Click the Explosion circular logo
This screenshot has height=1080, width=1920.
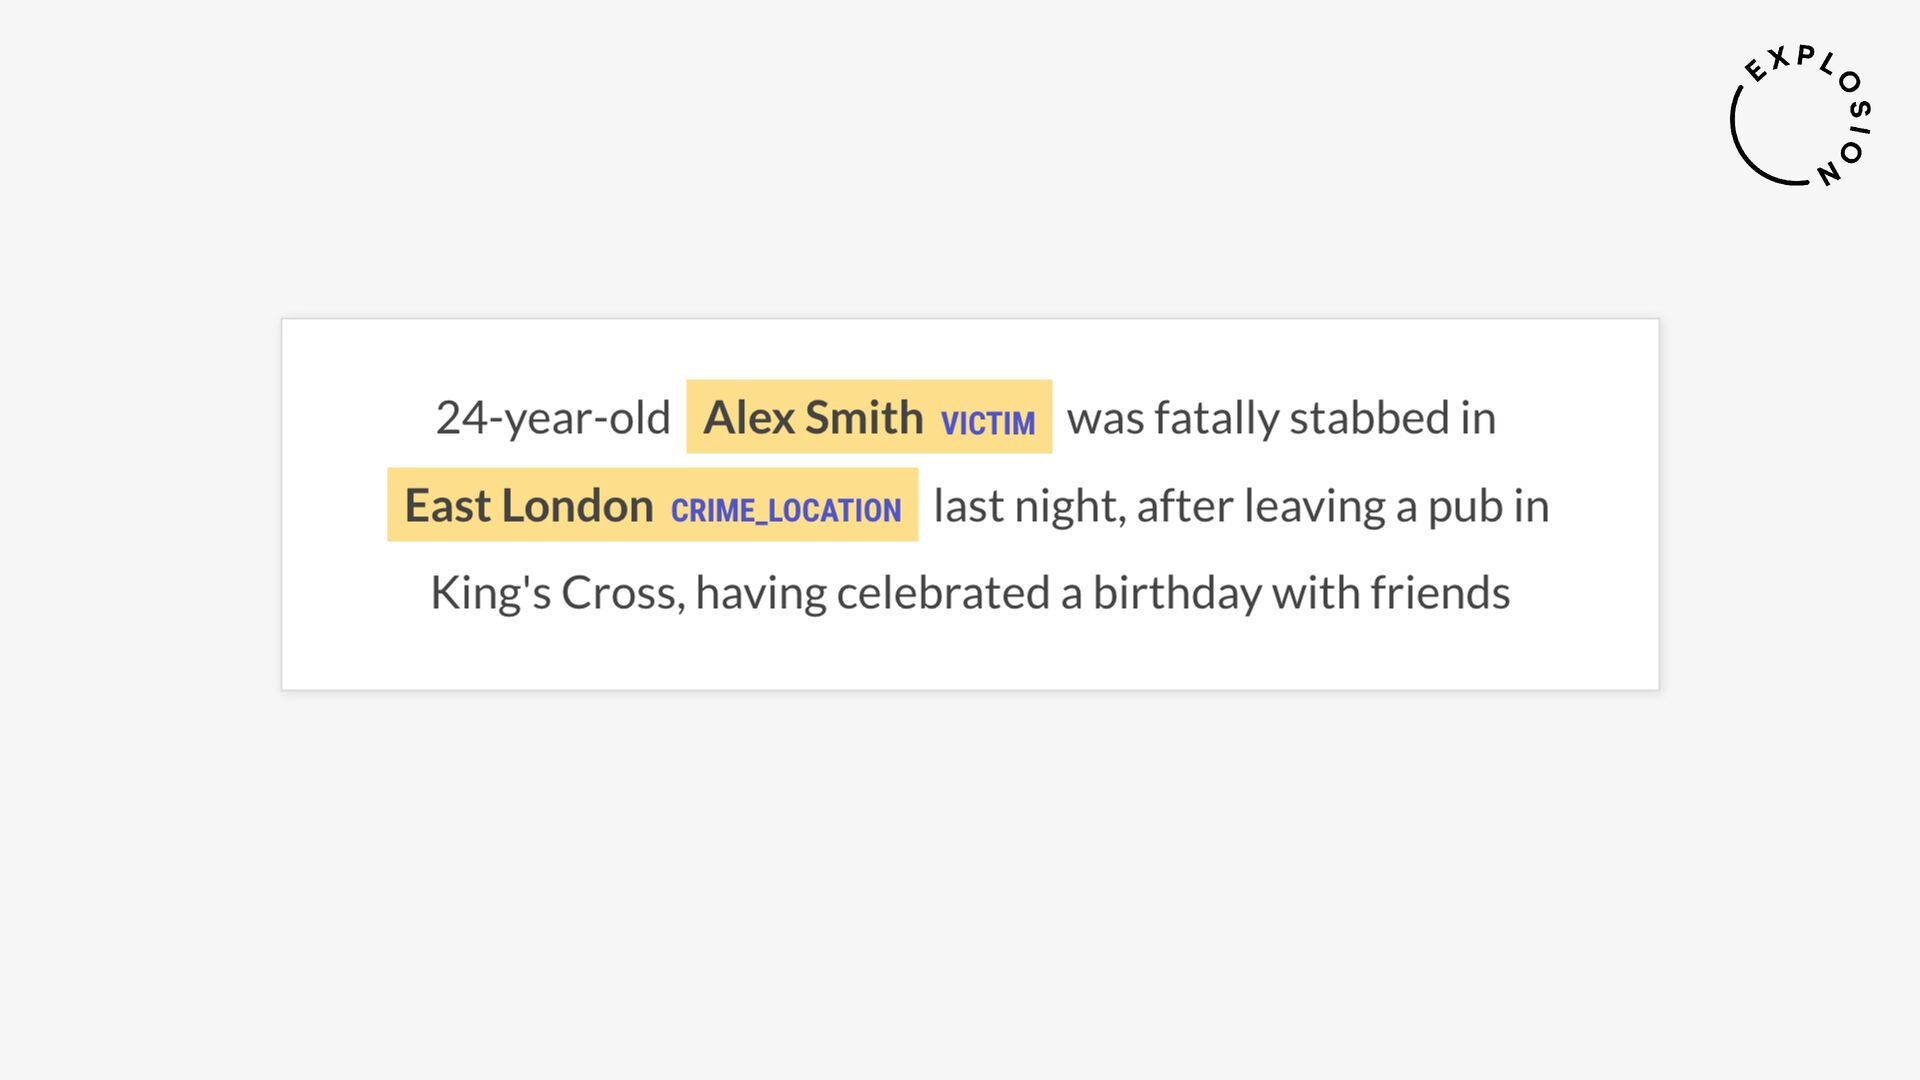(x=1800, y=118)
